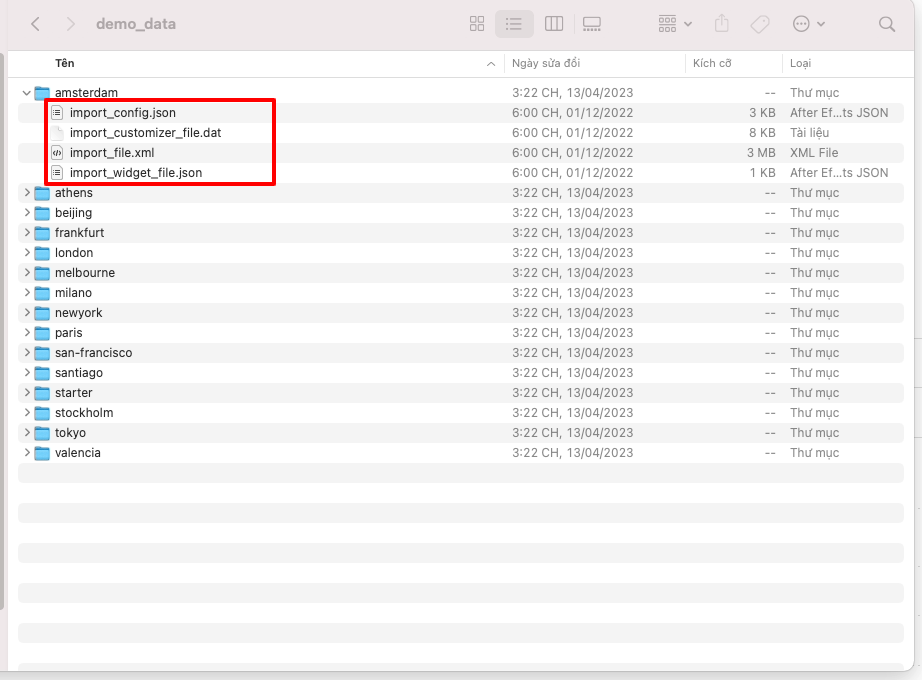Expand the paris folder
The image size is (922, 680).
[x=26, y=333]
